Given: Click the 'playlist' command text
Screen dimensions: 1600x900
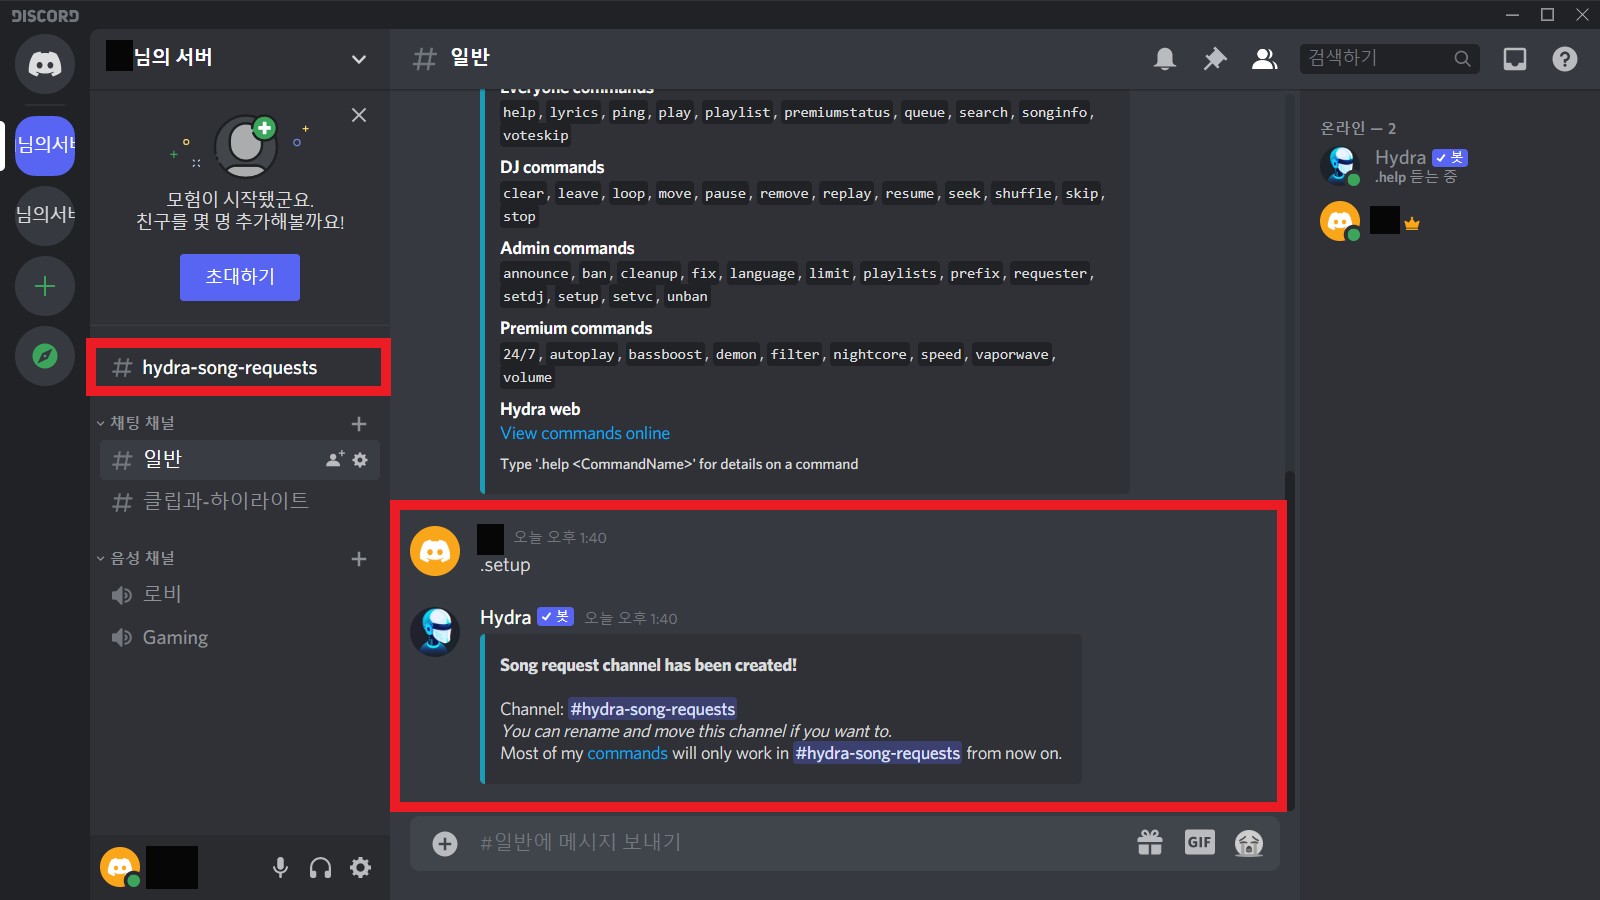Looking at the screenshot, I should tap(738, 112).
